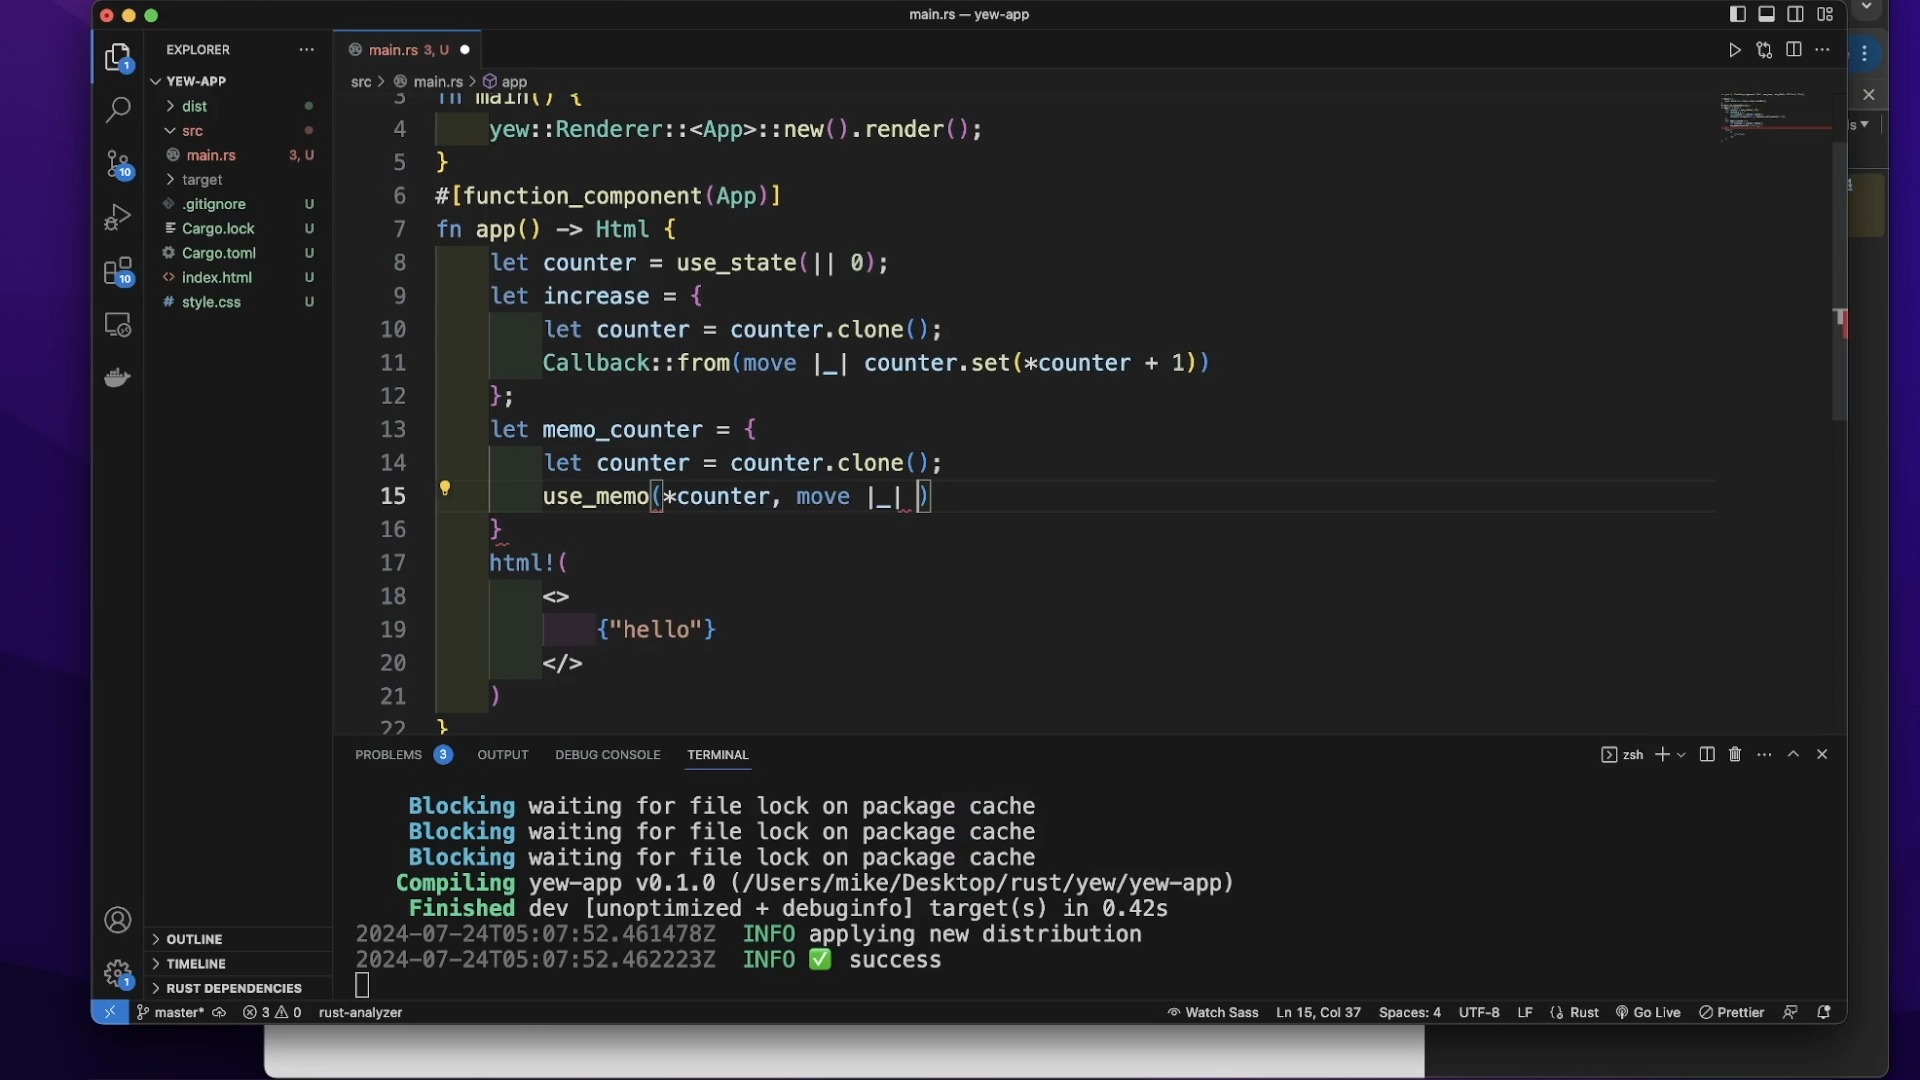Screen dimensions: 1920x1080
Task: Toggle the Secondary Side Bar layout button
Action: click(x=1796, y=14)
